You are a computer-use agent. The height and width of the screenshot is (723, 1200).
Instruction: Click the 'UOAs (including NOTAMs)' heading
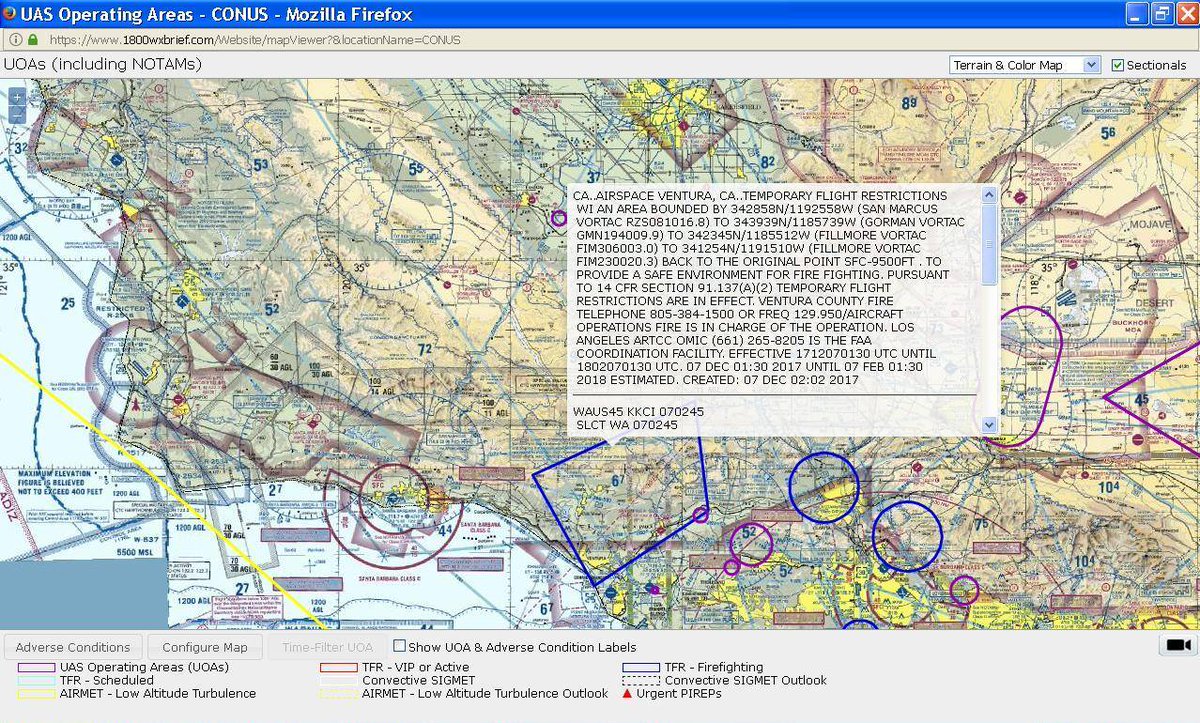(x=103, y=64)
